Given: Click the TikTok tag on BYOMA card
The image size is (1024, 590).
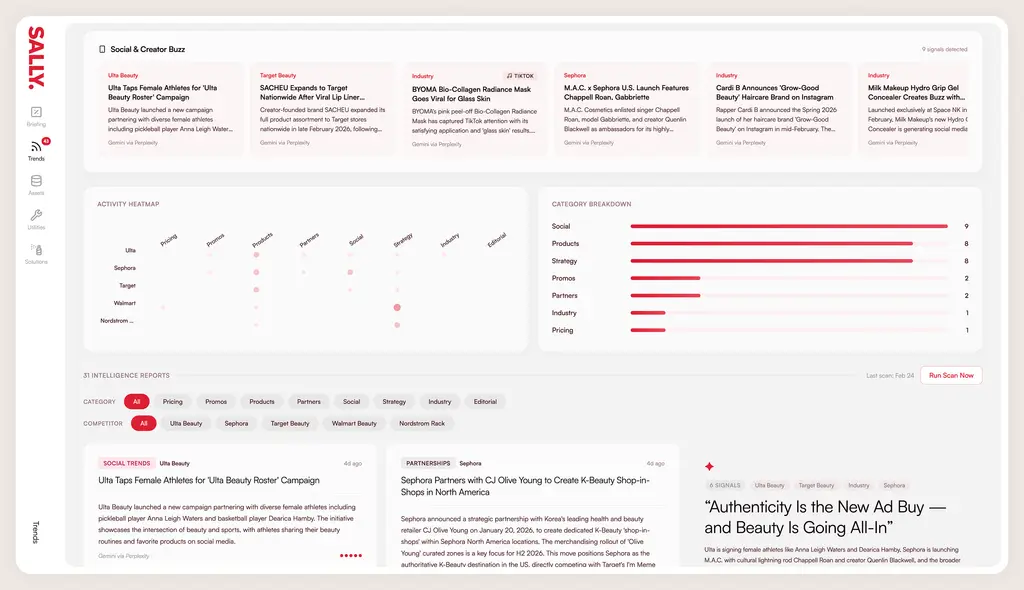Looking at the screenshot, I should [x=520, y=76].
